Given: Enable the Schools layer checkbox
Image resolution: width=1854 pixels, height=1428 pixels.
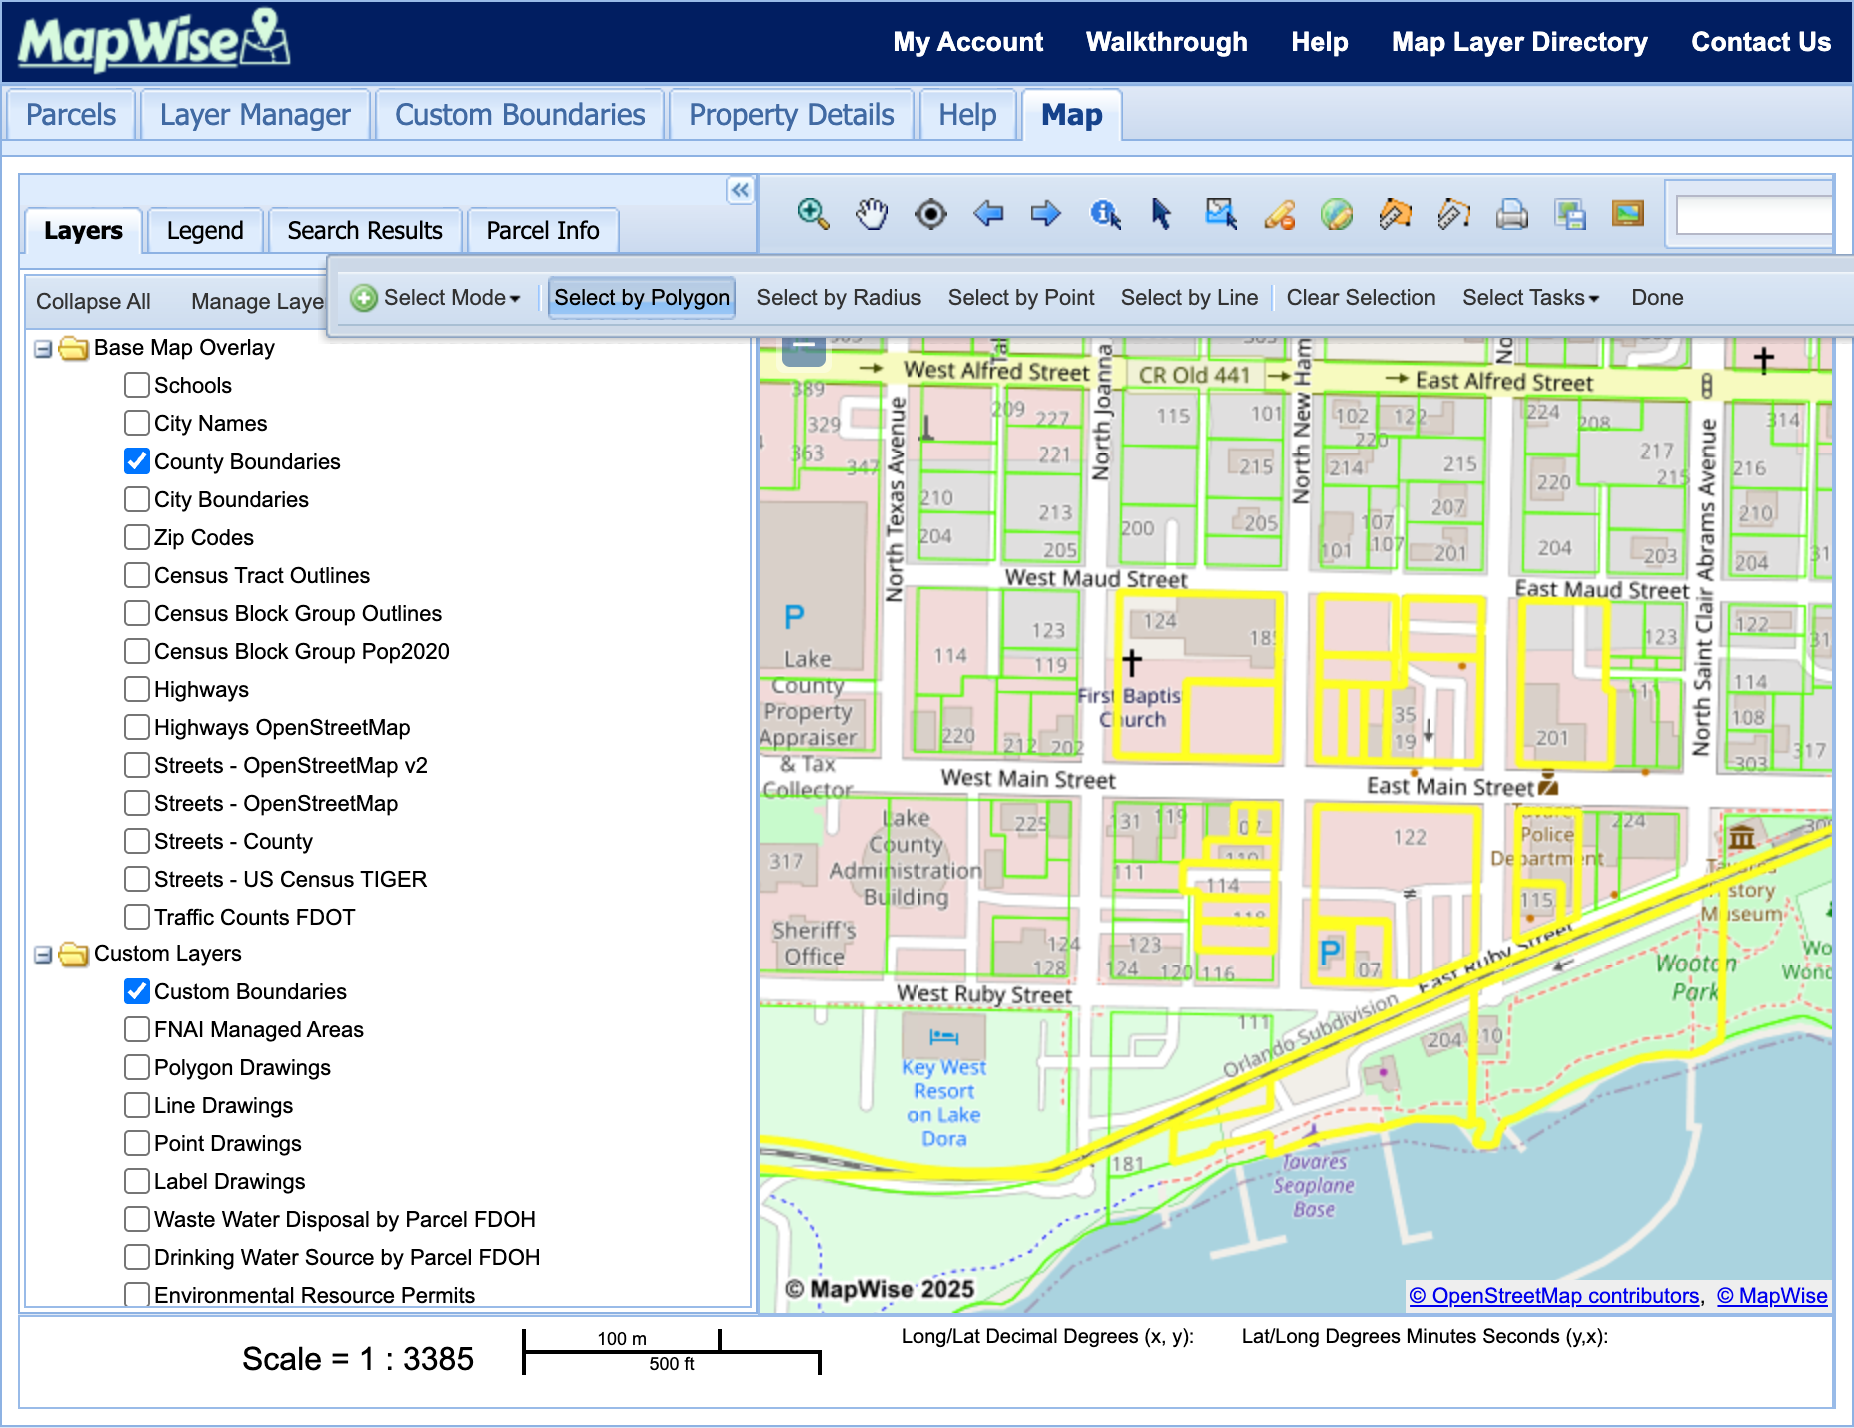Looking at the screenshot, I should coord(137,385).
